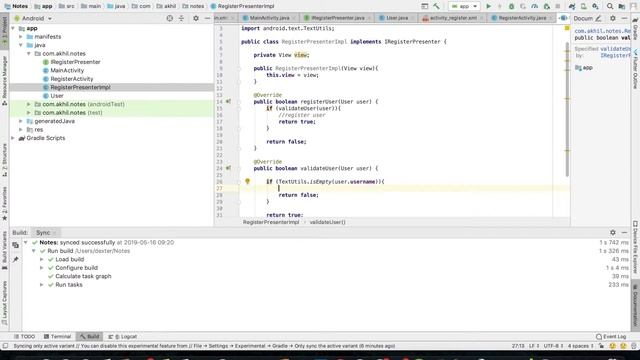Select IRegisterPresenter in project tree
This screenshot has height=360, width=640.
click(x=76, y=62)
